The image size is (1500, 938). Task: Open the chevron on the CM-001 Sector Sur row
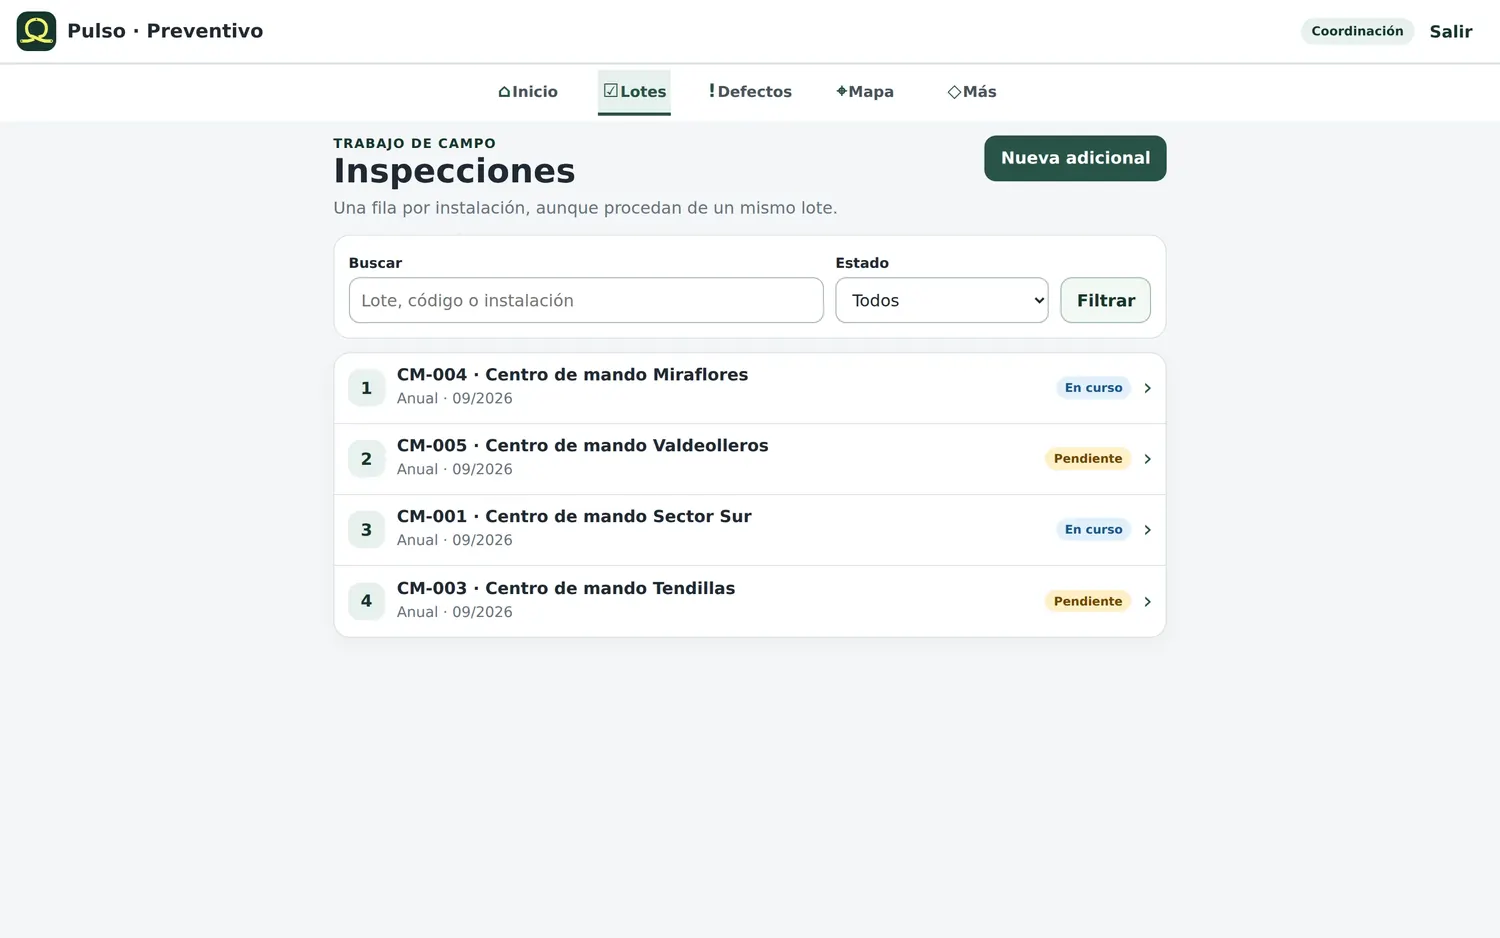point(1147,530)
